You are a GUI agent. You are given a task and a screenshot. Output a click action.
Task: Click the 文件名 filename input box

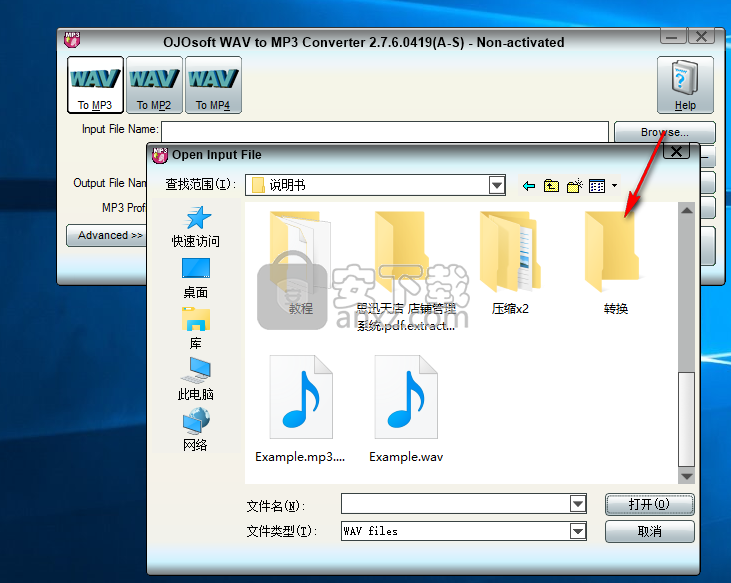(x=455, y=504)
